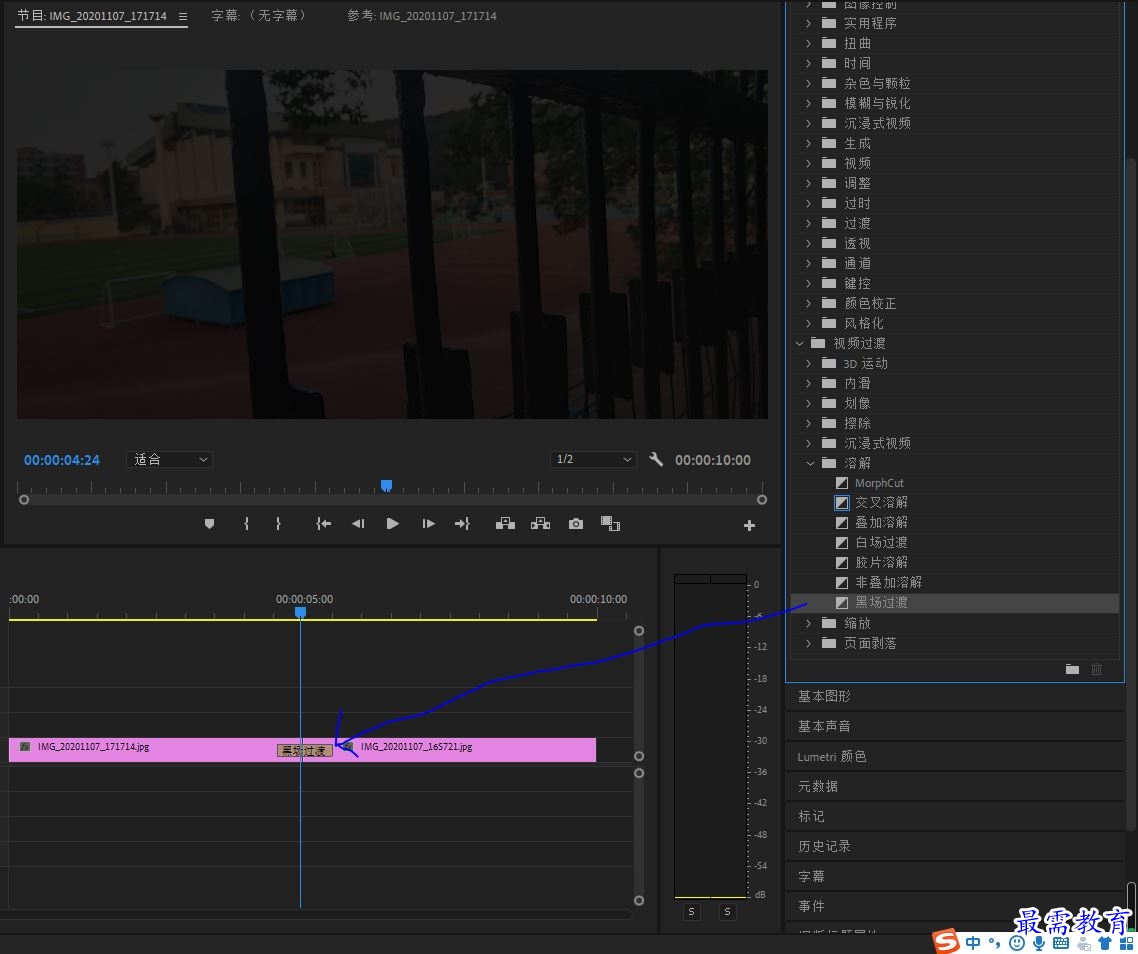Toggle Sogou Chinese 中 input mode
The image size is (1138, 954).
973,942
